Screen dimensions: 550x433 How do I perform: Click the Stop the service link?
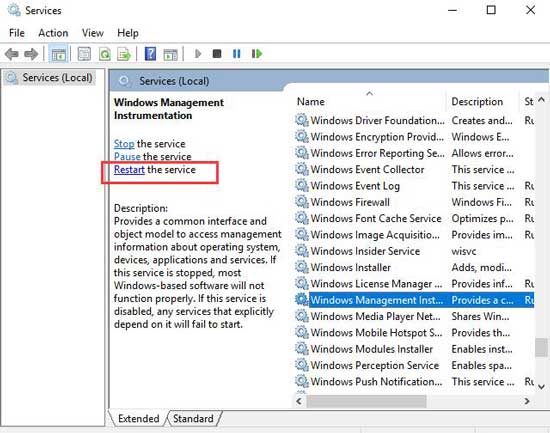click(x=124, y=144)
